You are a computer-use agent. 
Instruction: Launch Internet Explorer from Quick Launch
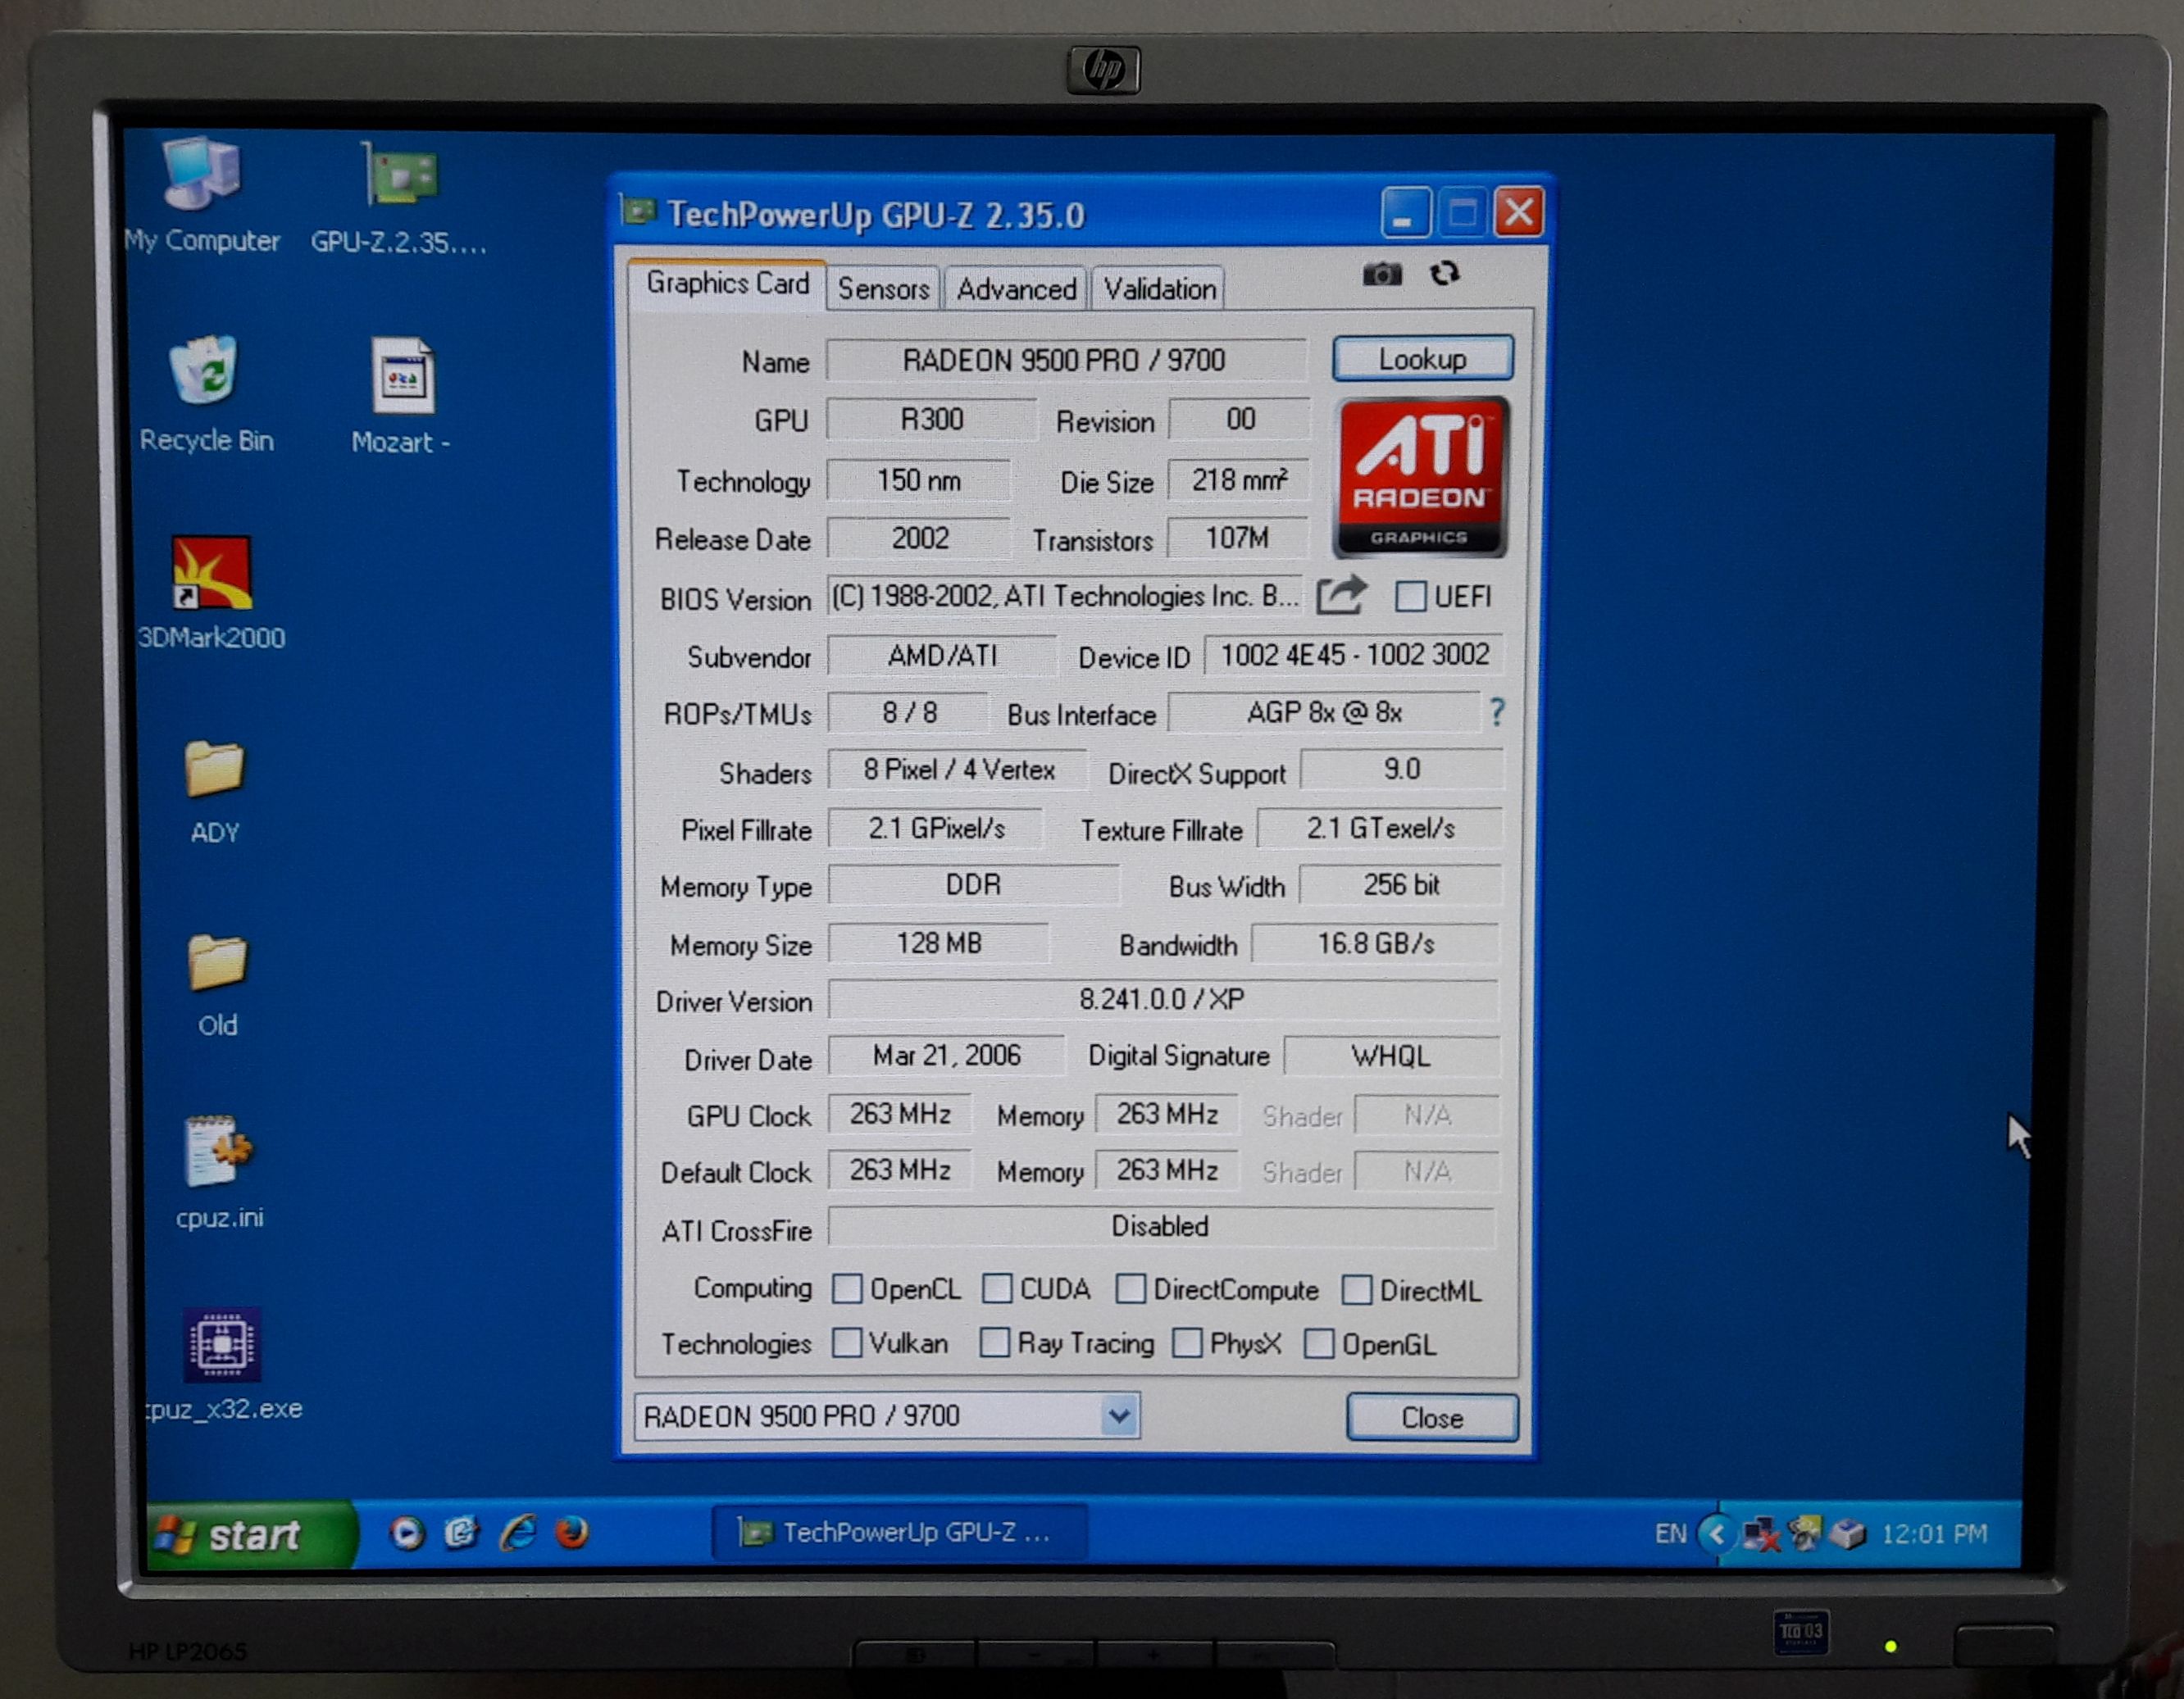(518, 1532)
